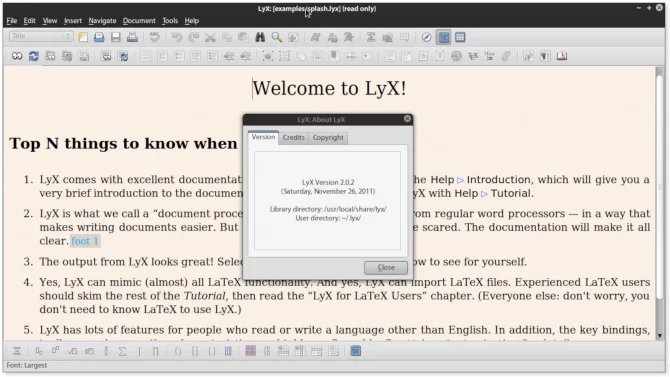Viewport: 670px width, 377px height.
Task: Click the thesaurus funnel icon
Action: click(x=545, y=56)
